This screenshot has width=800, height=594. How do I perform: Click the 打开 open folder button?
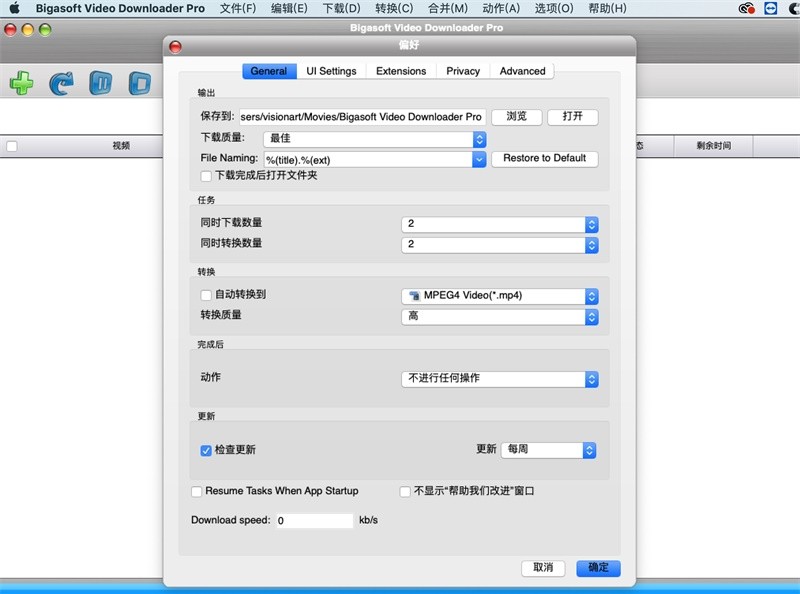pos(573,117)
